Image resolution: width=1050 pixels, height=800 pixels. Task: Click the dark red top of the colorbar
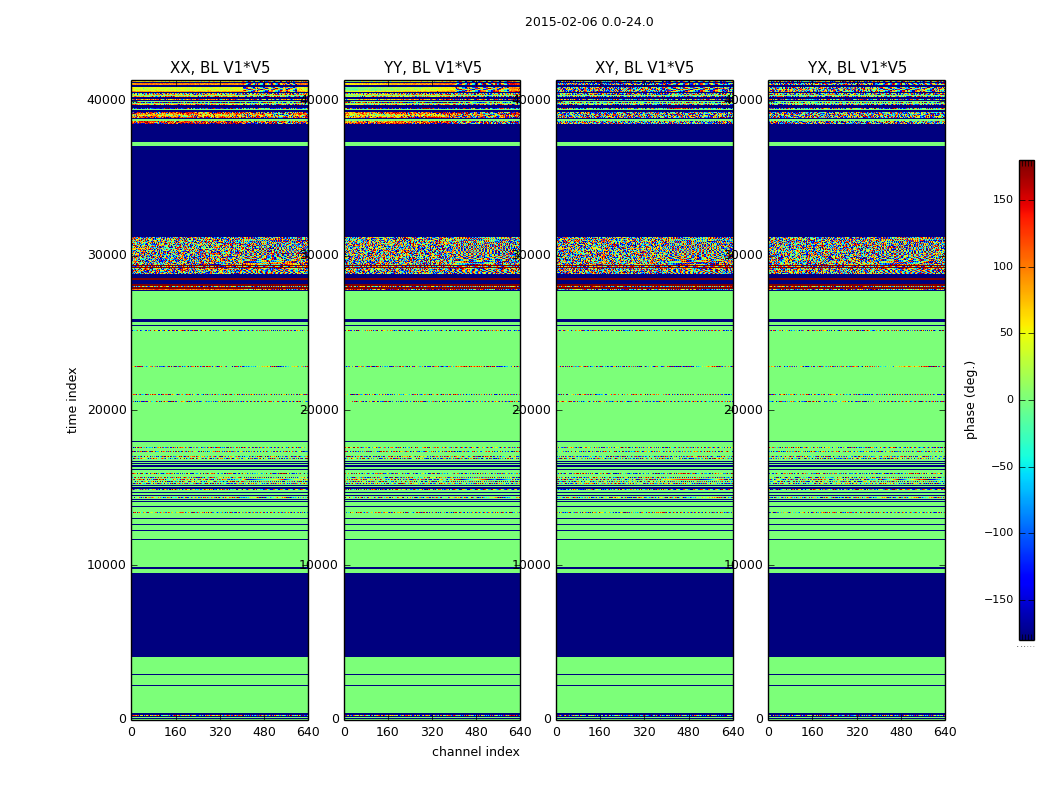[x=1026, y=168]
